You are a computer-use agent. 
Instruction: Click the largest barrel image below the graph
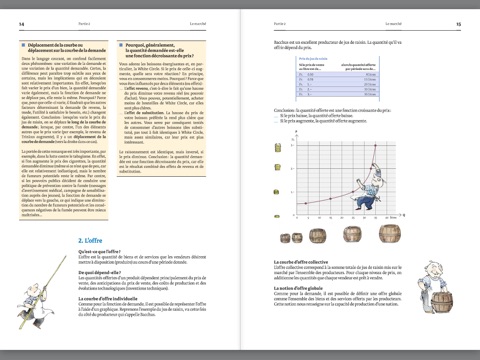[390, 233]
